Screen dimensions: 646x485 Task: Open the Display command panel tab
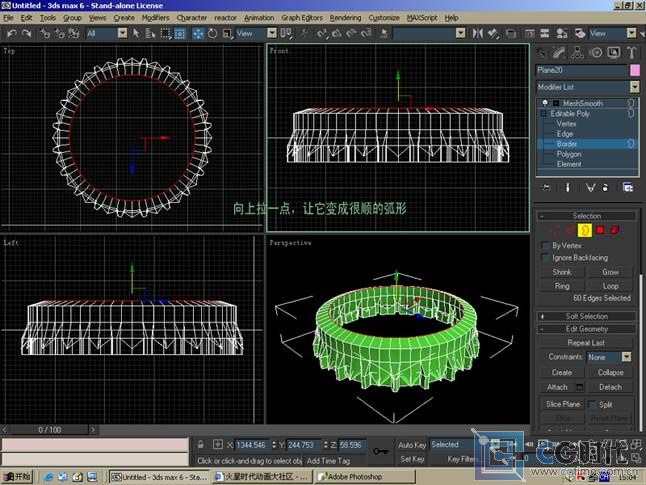[613, 53]
